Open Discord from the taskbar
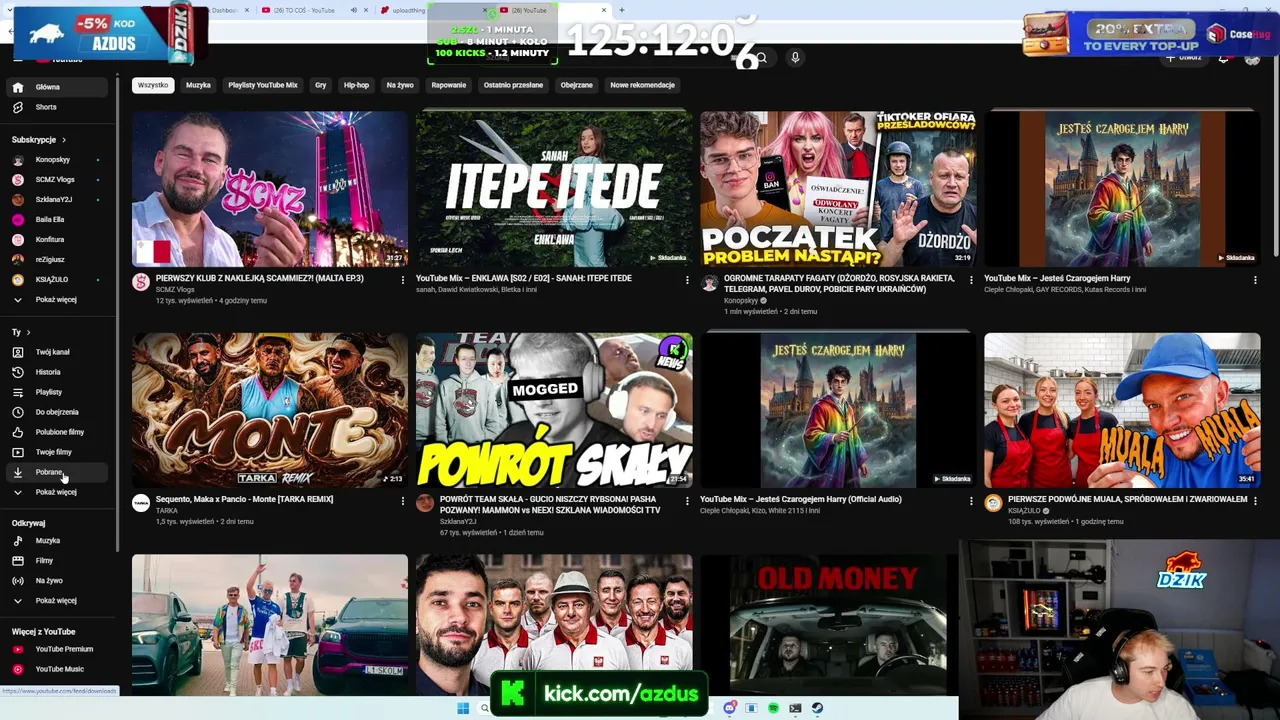 point(730,709)
